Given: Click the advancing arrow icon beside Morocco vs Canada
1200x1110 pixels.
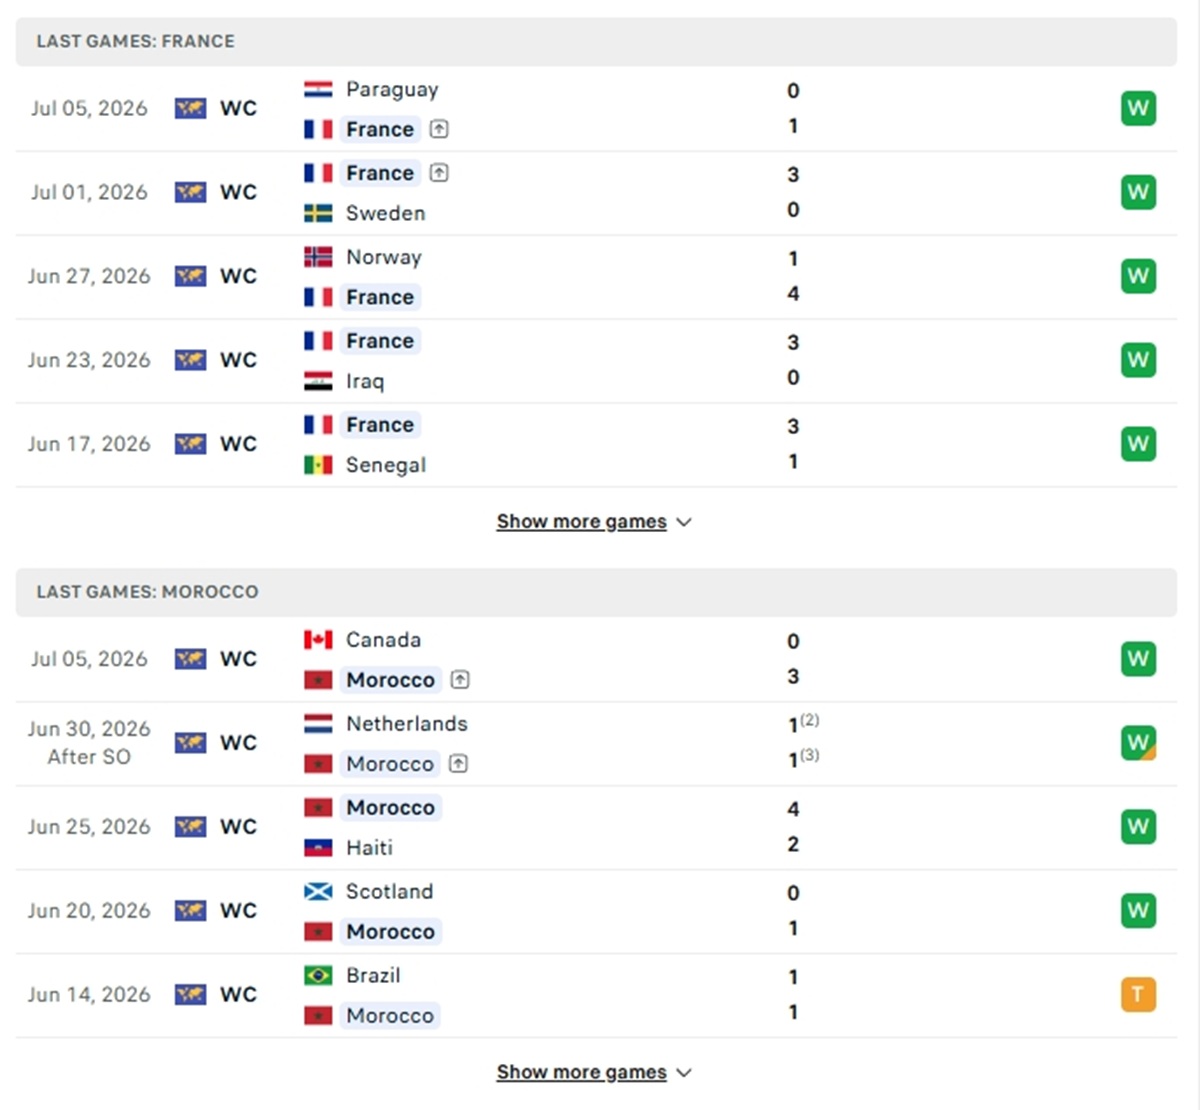Looking at the screenshot, I should (460, 680).
